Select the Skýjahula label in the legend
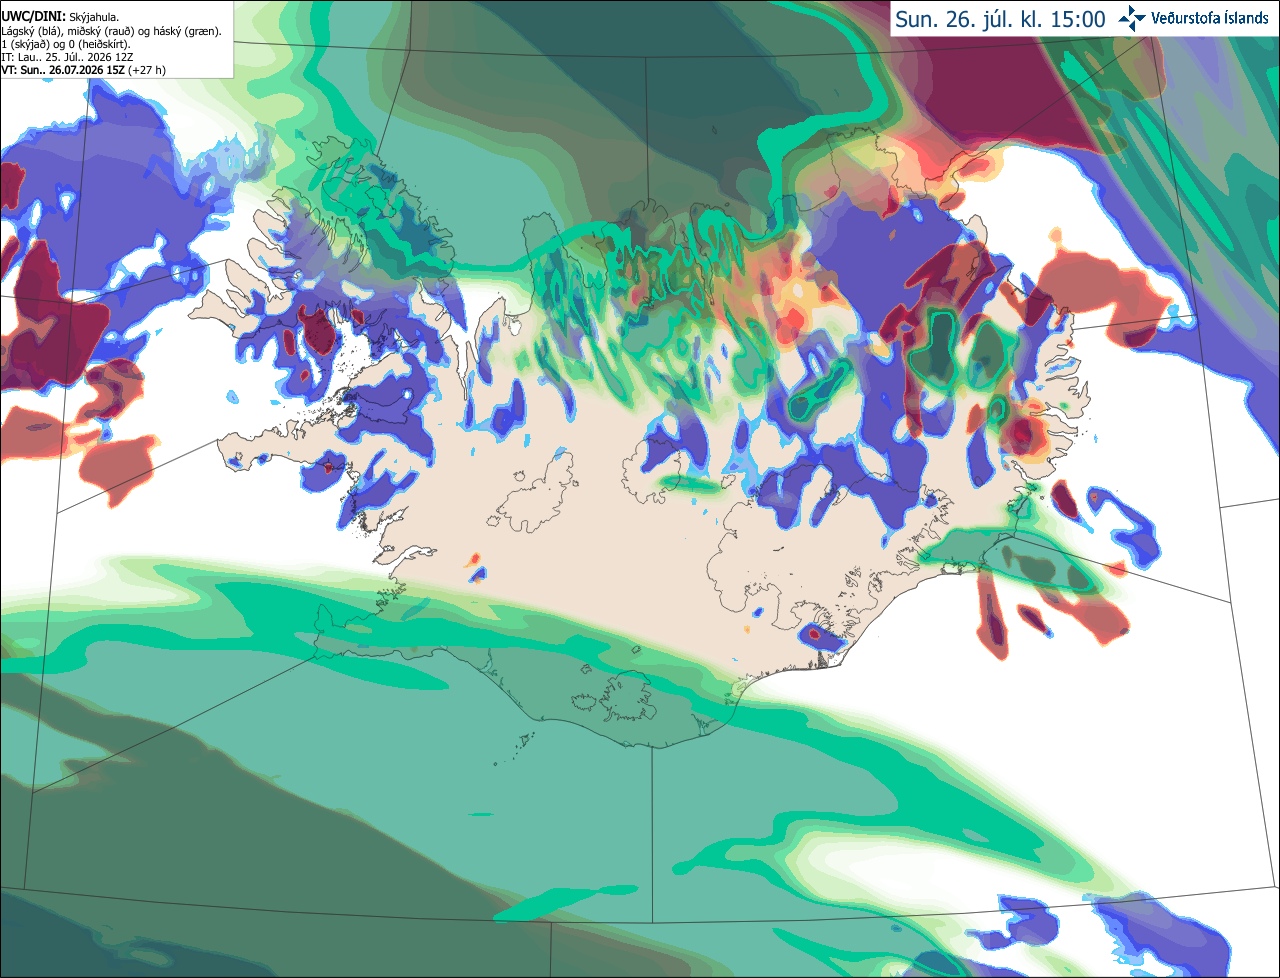 pos(95,17)
